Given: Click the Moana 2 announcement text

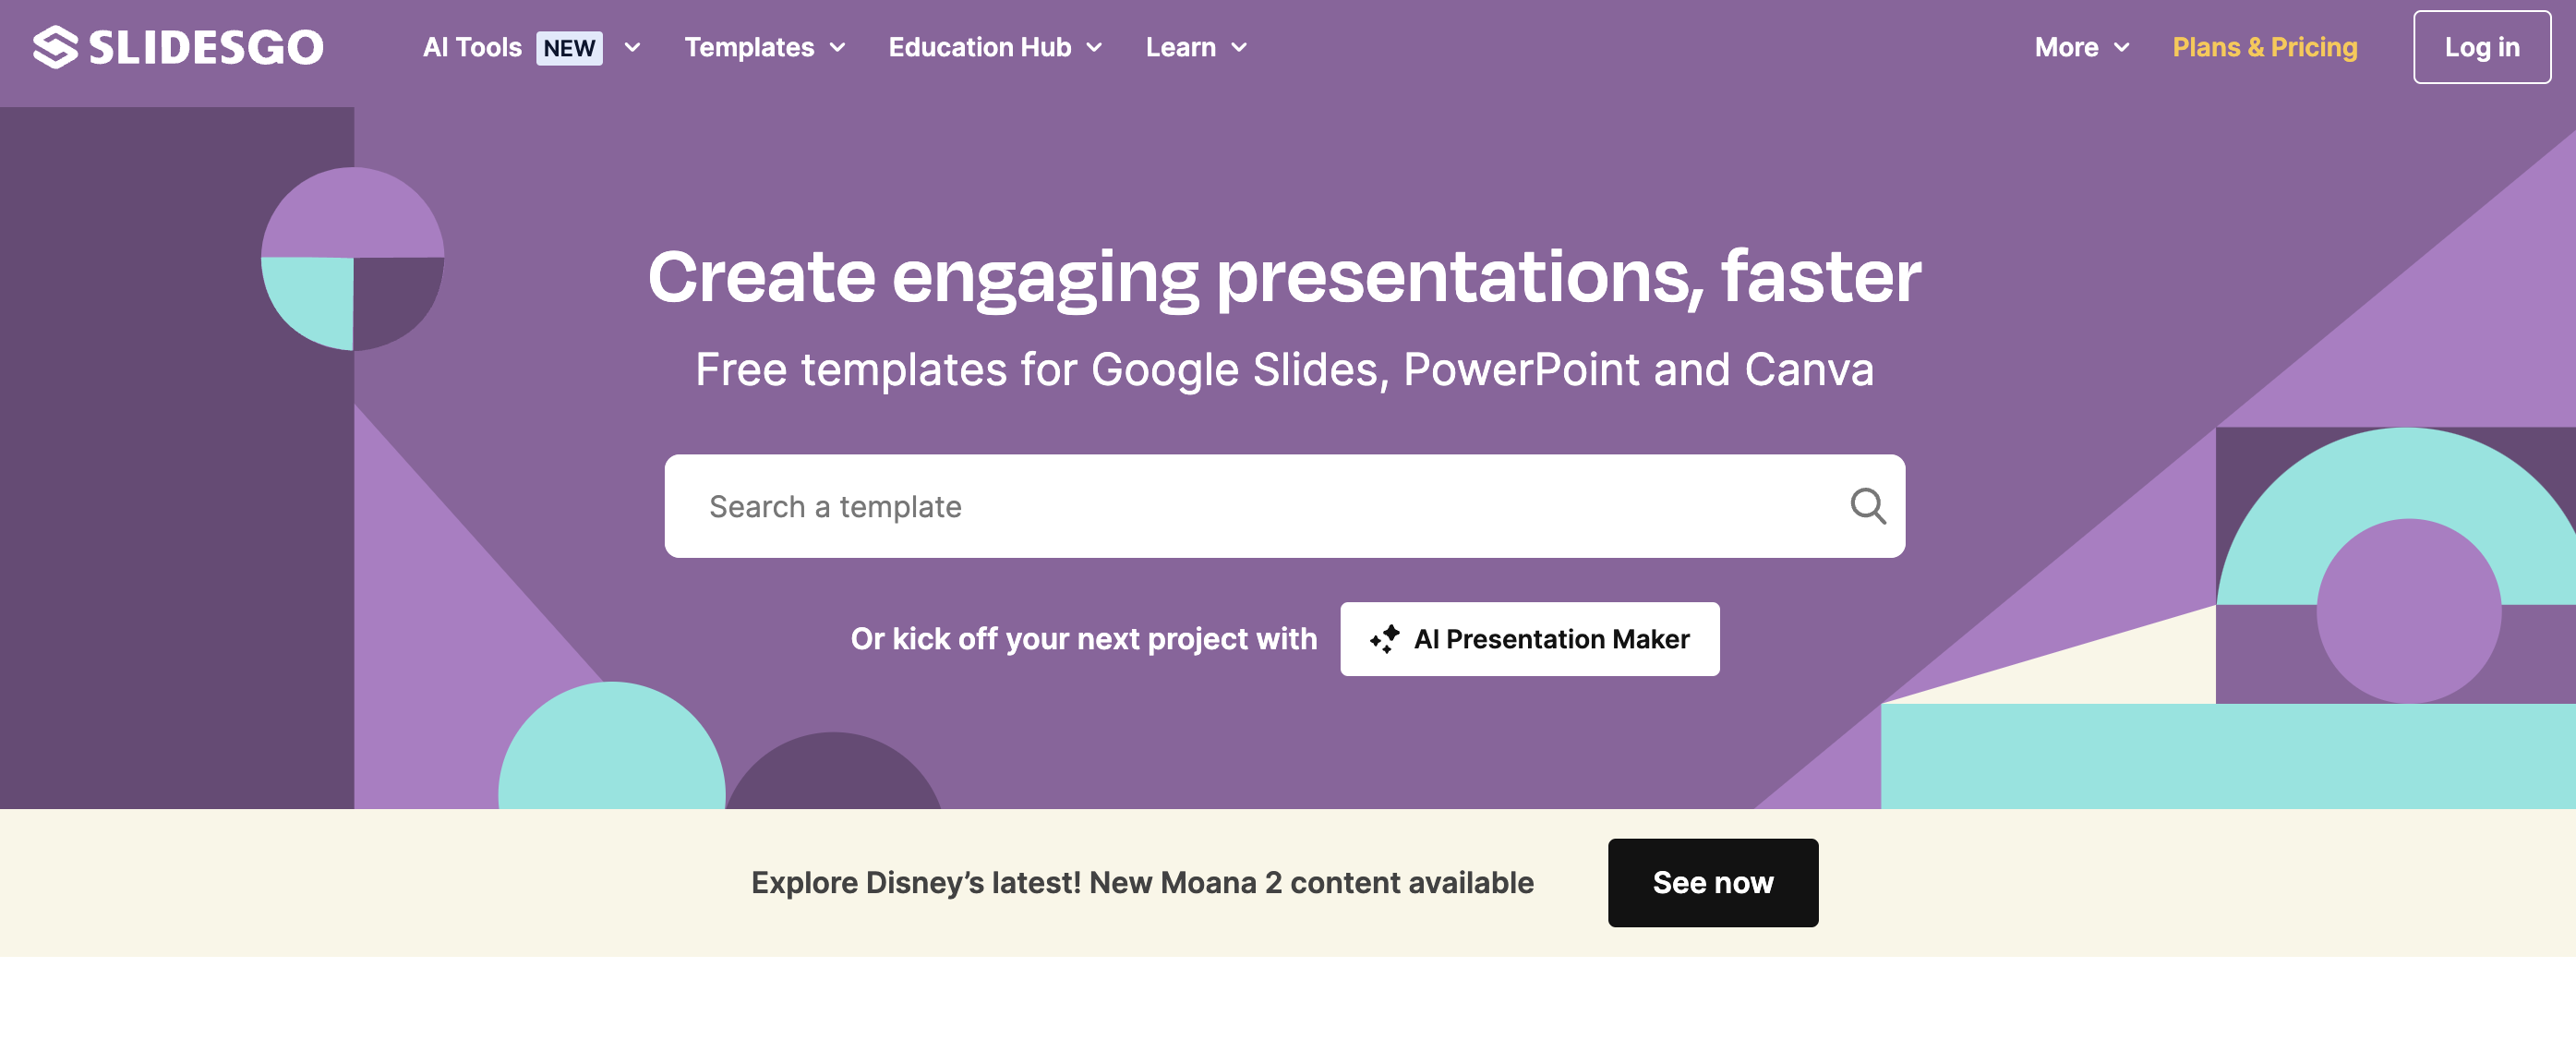Looking at the screenshot, I should [x=1142, y=882].
